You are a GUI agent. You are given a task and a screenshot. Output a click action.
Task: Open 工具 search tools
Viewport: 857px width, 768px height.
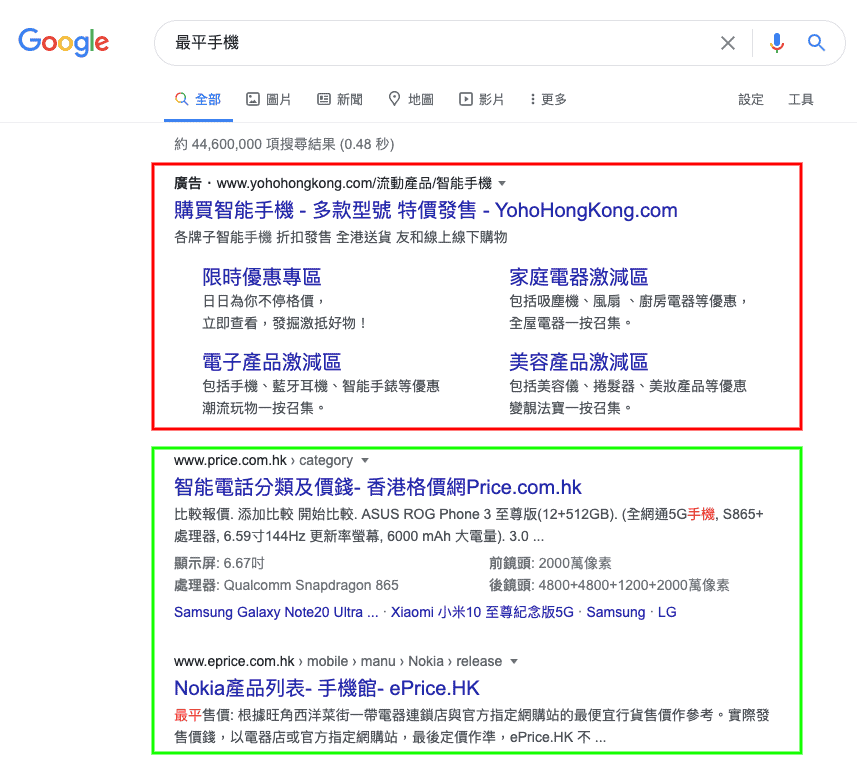(x=801, y=99)
